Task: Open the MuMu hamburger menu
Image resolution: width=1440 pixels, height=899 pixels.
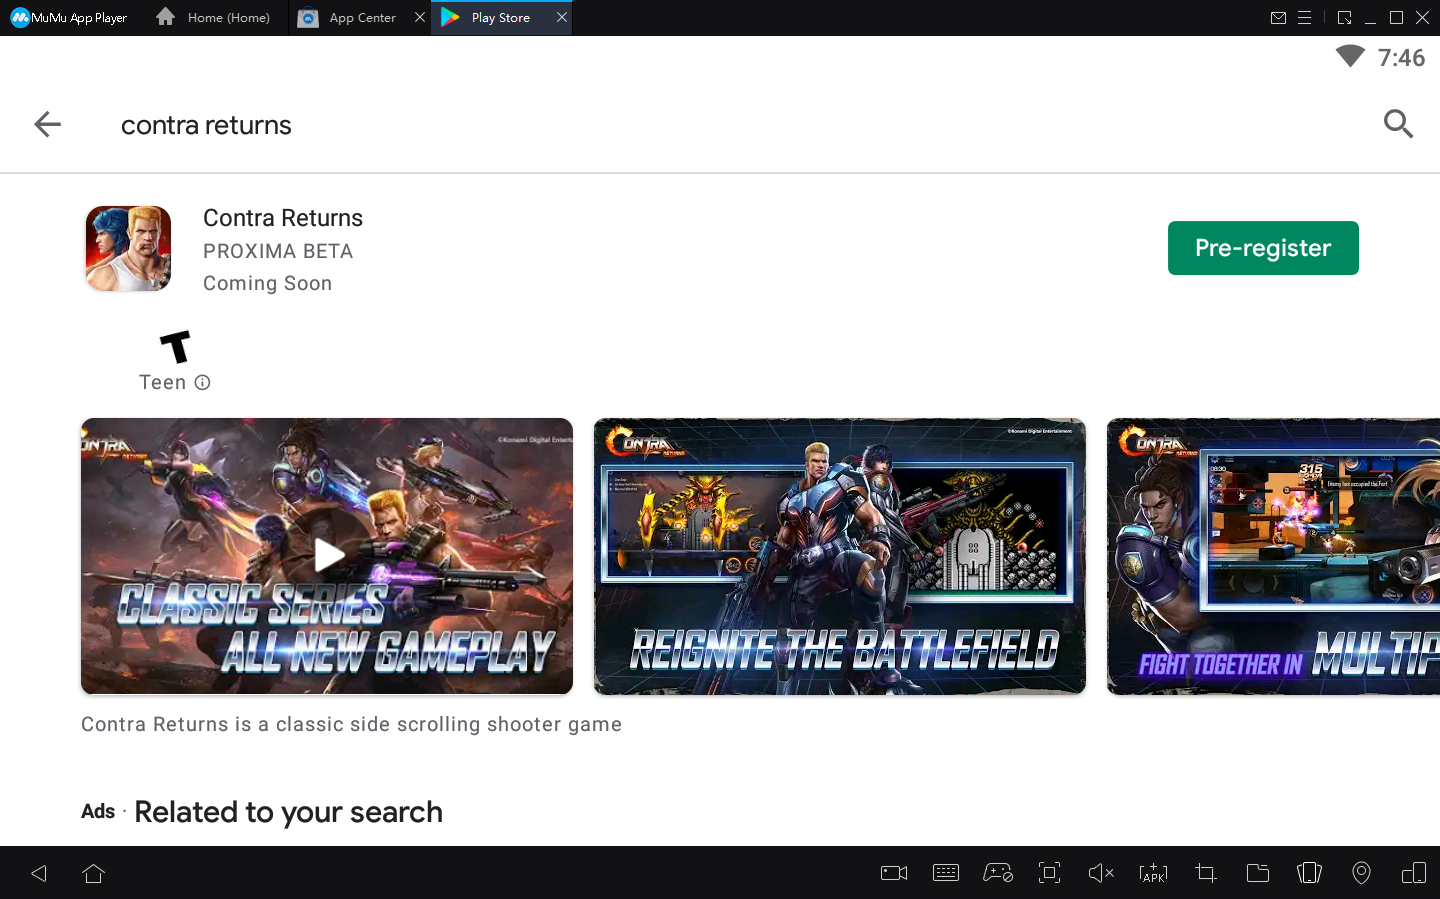Action: (x=1305, y=18)
